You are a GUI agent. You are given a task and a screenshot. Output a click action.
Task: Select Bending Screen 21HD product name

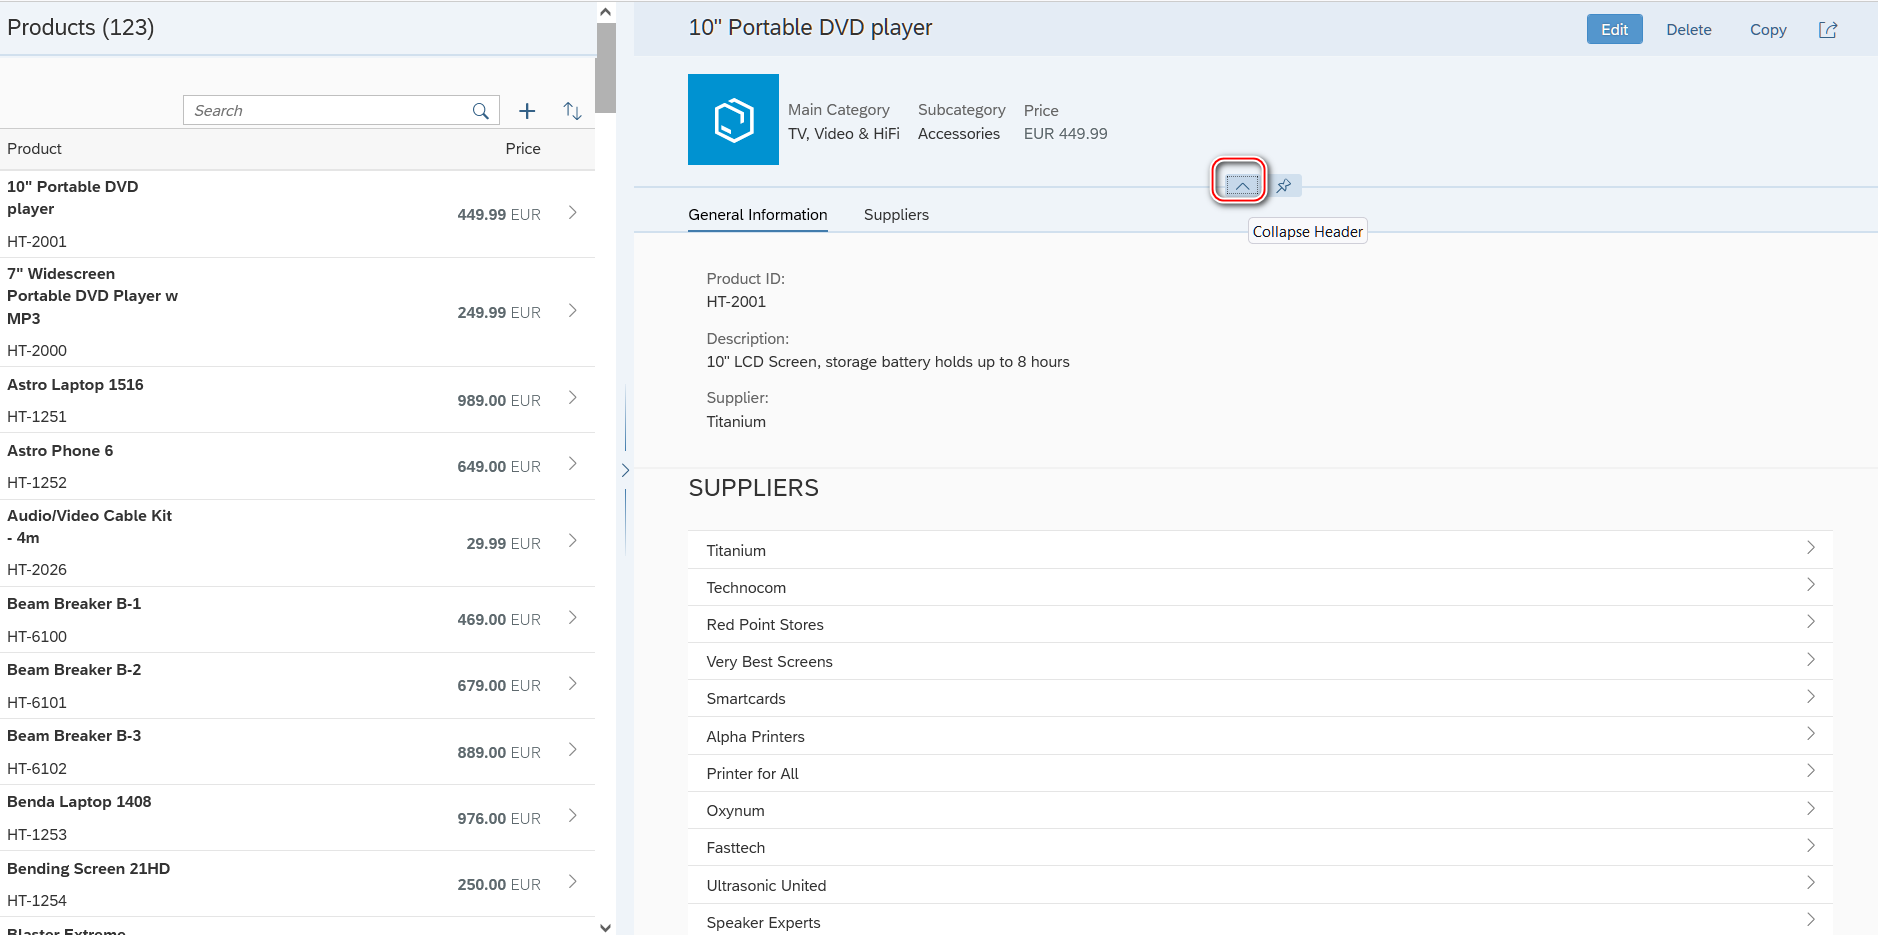(89, 869)
